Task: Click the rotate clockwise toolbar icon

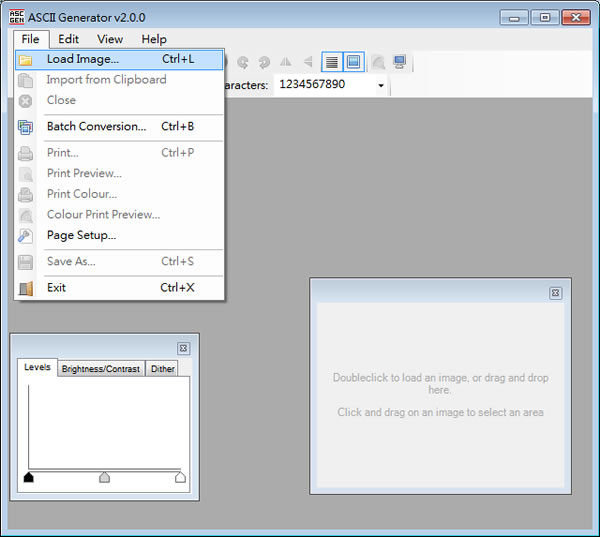Action: (264, 62)
